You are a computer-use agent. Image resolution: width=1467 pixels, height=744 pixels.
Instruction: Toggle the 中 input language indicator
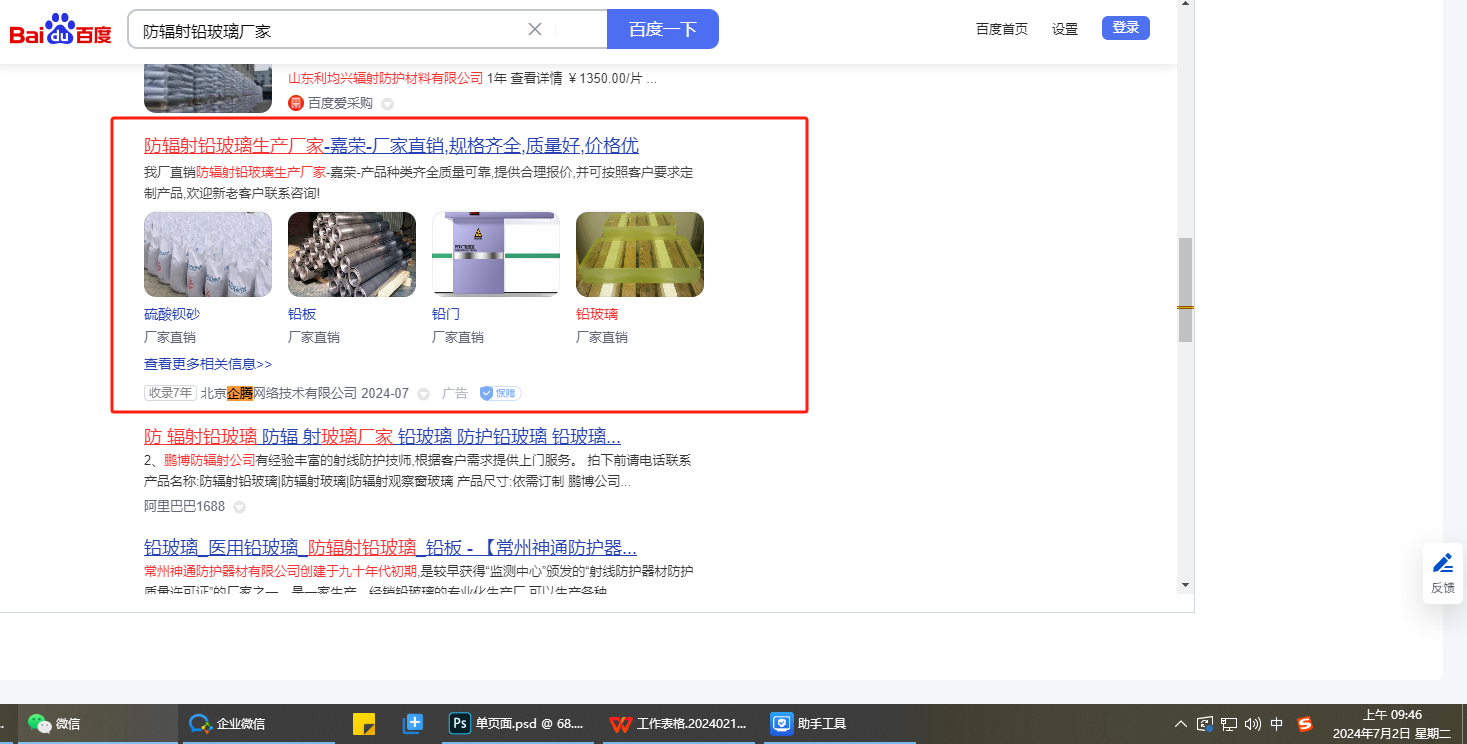click(x=1277, y=724)
